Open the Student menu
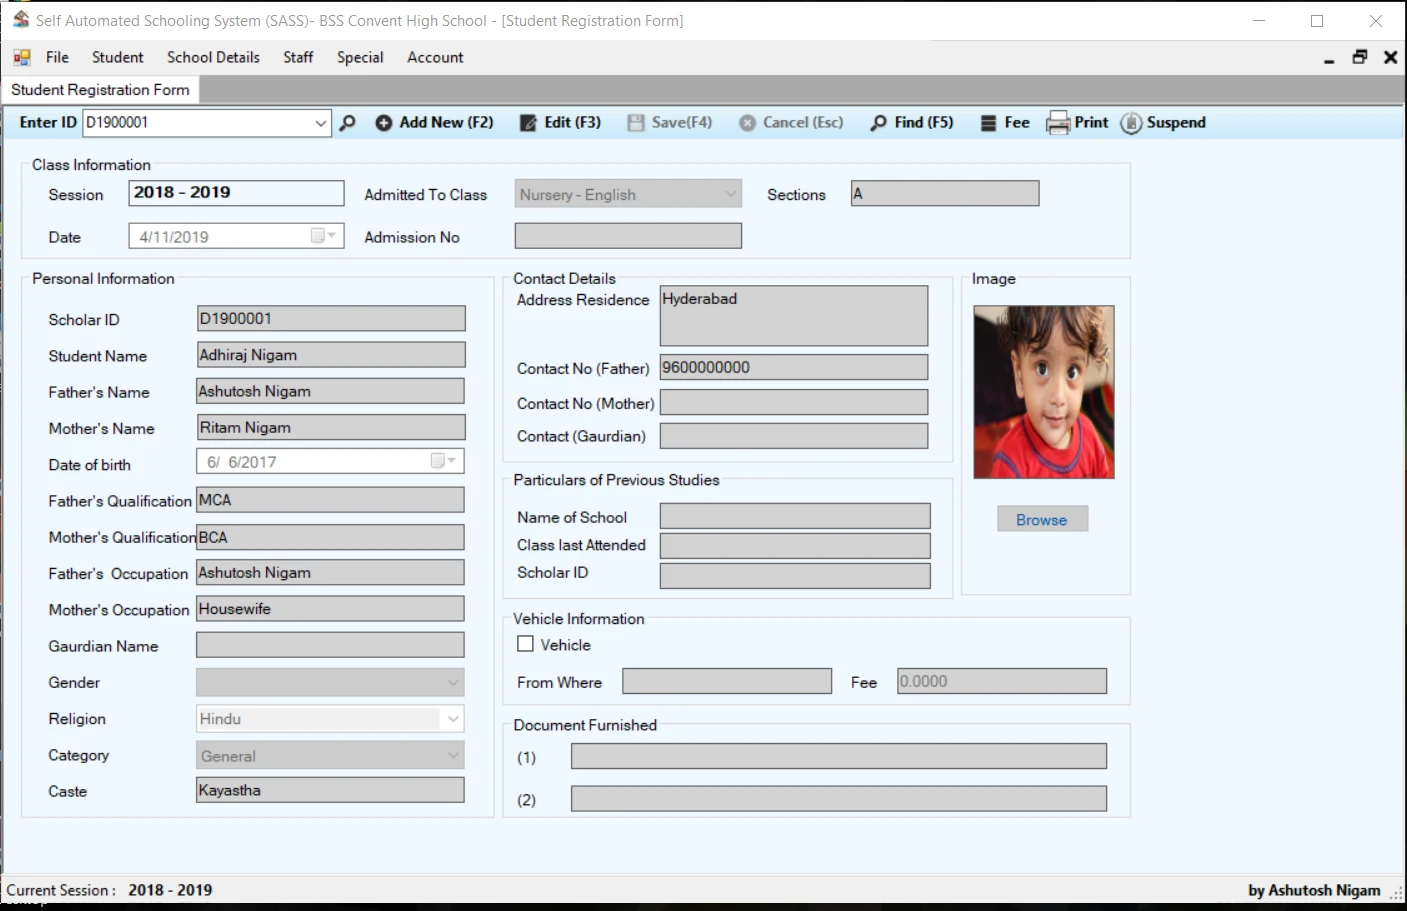1407x911 pixels. [x=117, y=57]
